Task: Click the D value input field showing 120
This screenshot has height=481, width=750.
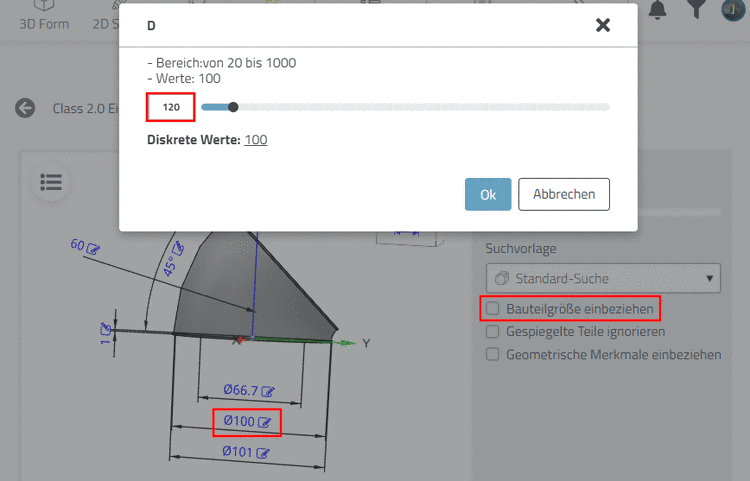Action: point(171,107)
